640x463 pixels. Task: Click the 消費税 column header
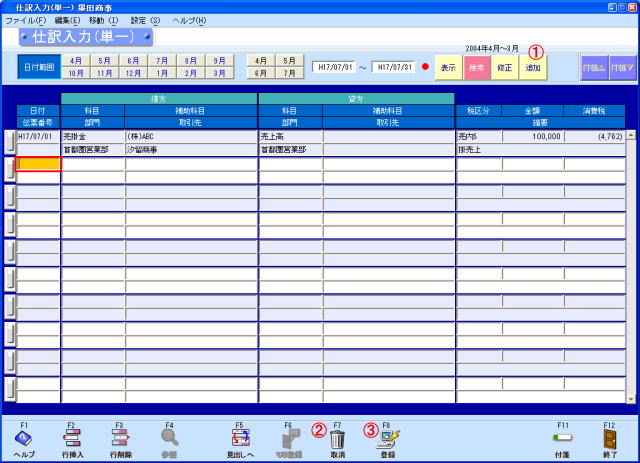pyautogui.click(x=594, y=111)
